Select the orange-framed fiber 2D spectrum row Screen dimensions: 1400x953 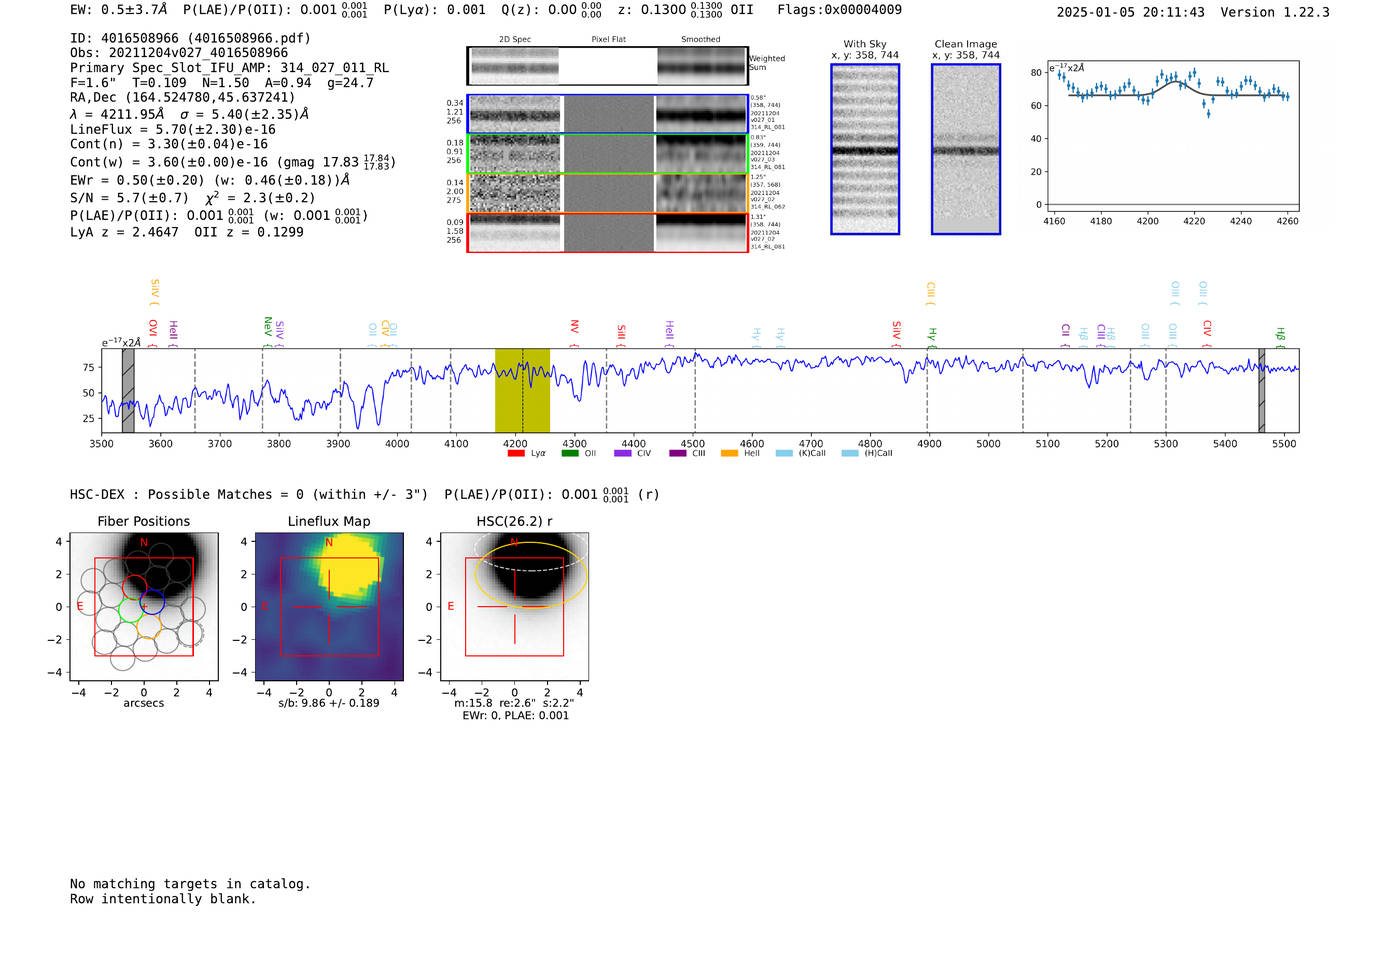607,193
